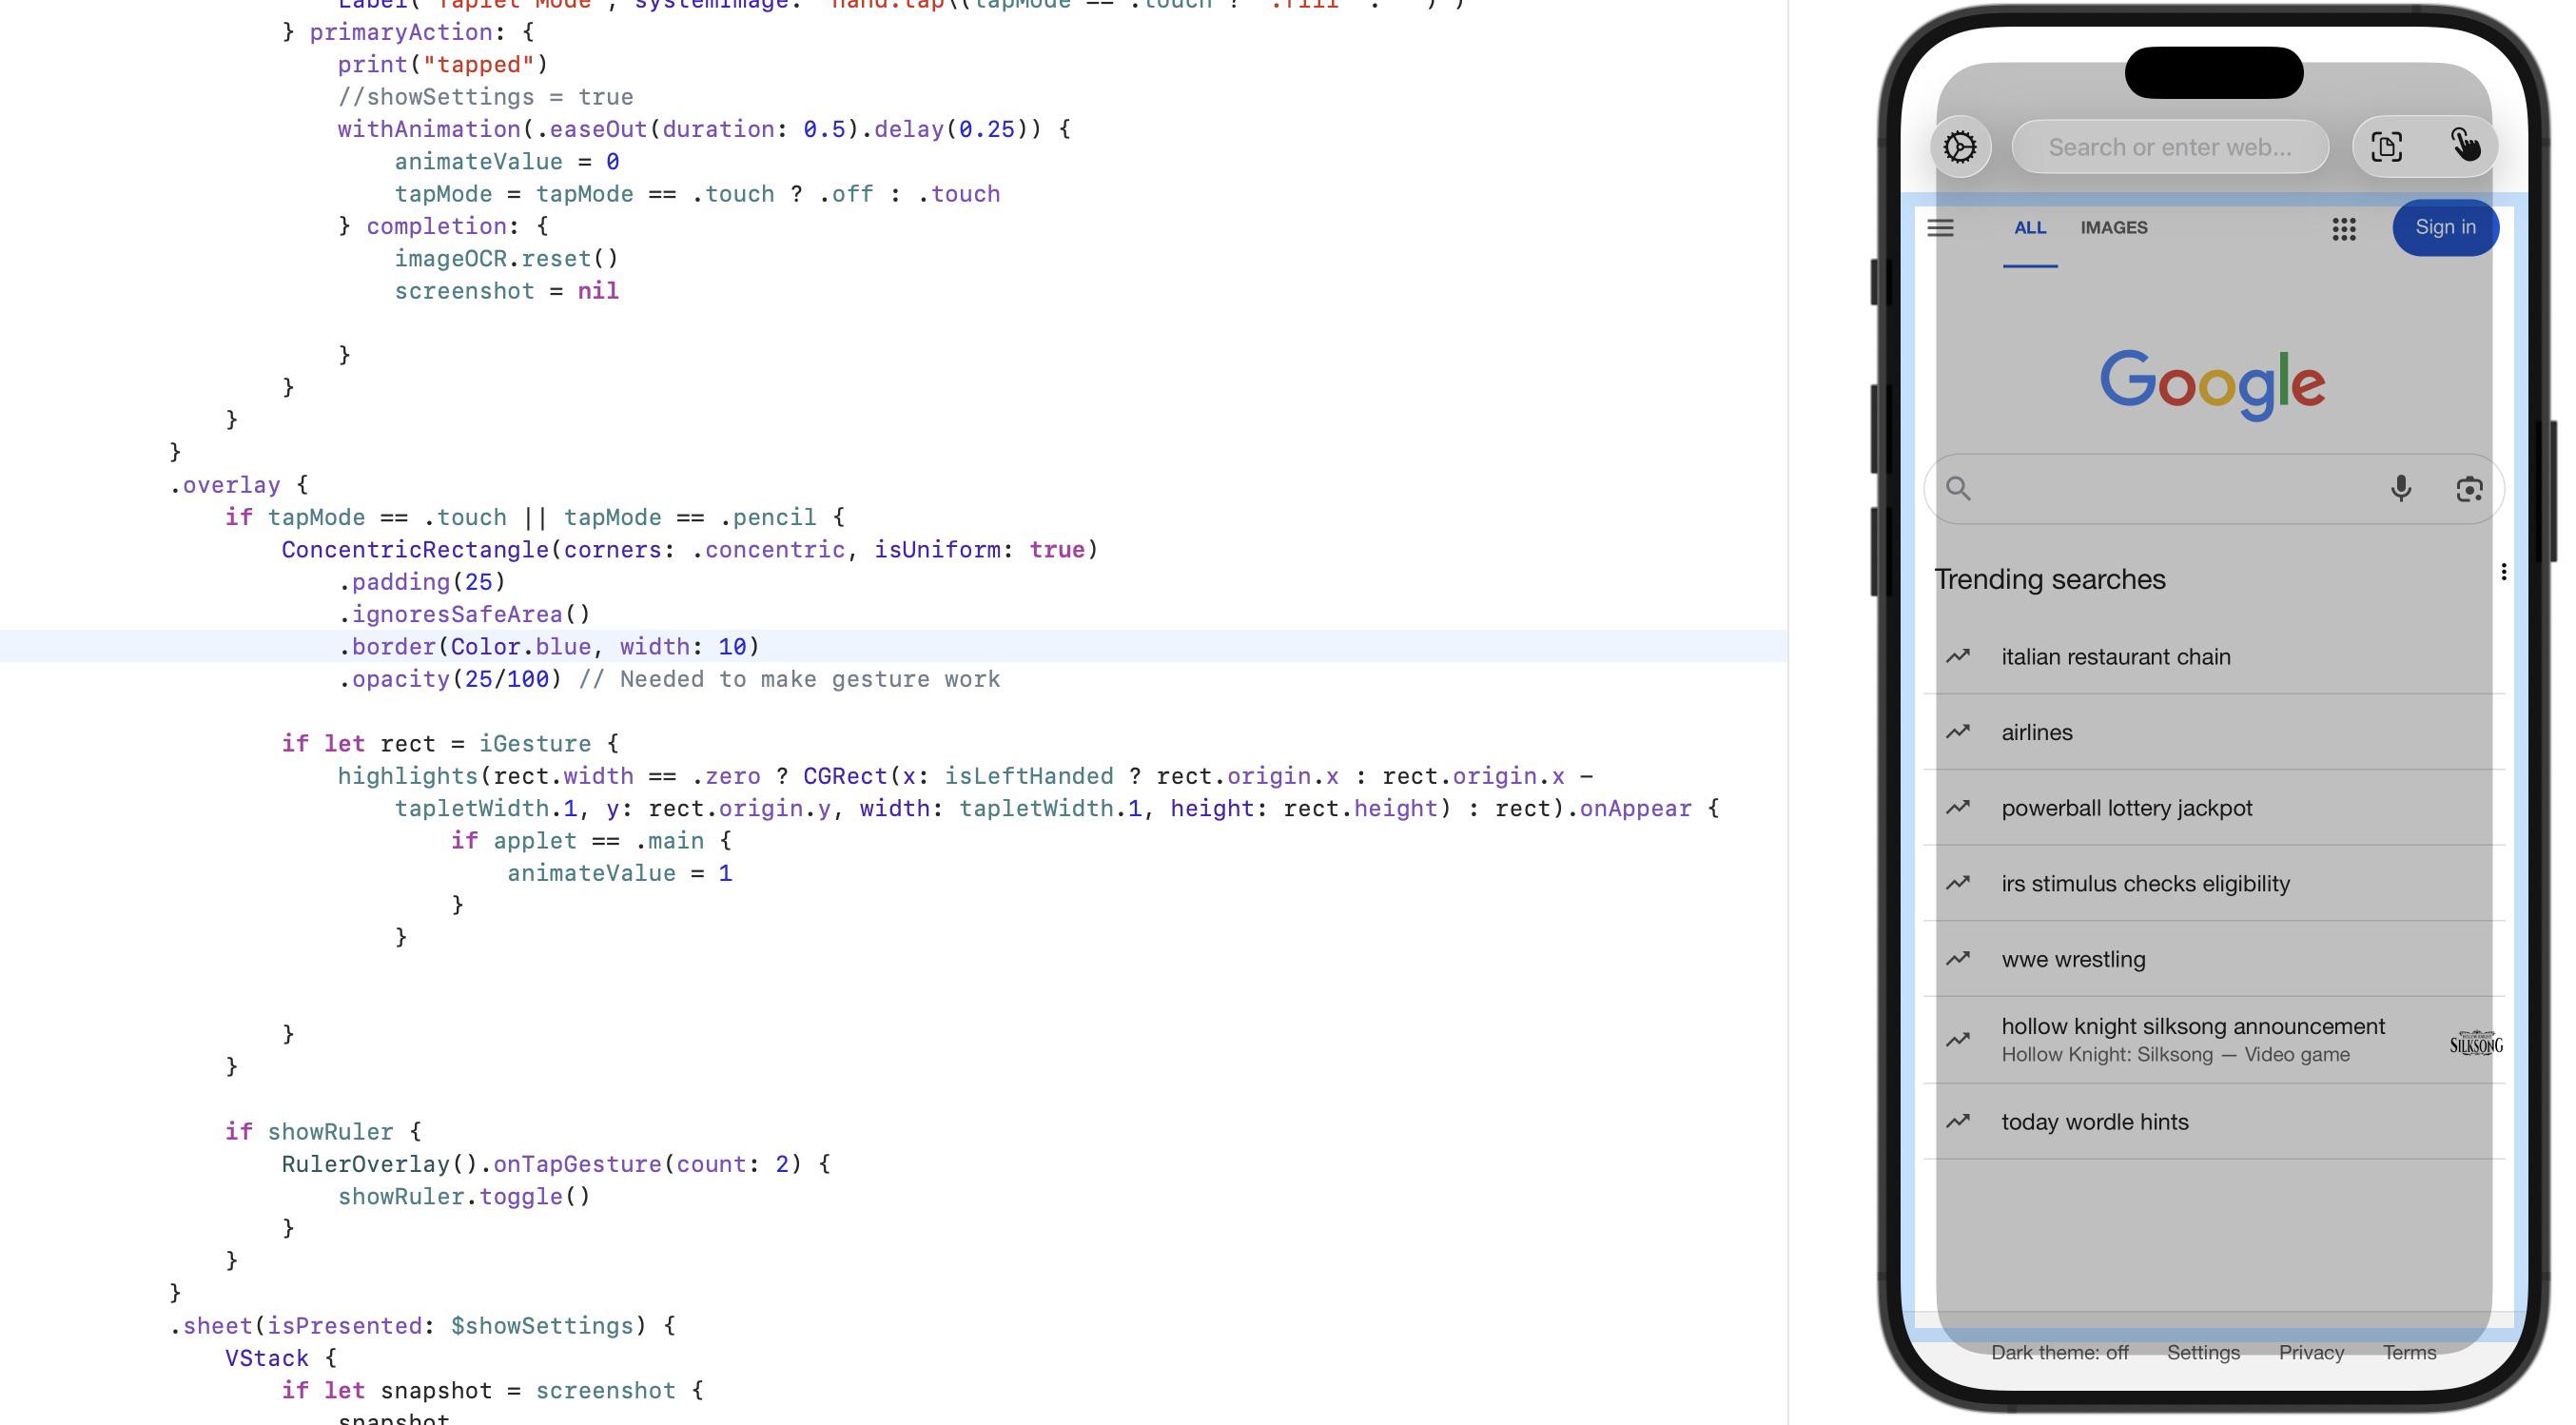This screenshot has width=2576, height=1425.
Task: Click the if let snapshot = screenshot line
Action: (492, 1391)
